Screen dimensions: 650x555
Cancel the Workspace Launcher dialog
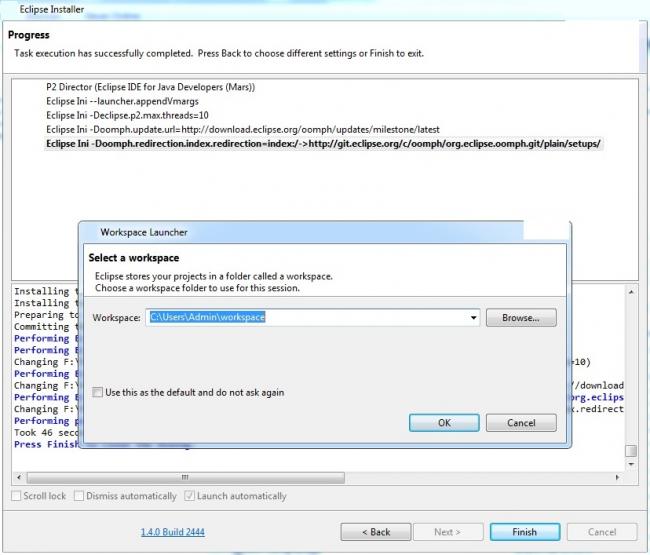click(521, 423)
